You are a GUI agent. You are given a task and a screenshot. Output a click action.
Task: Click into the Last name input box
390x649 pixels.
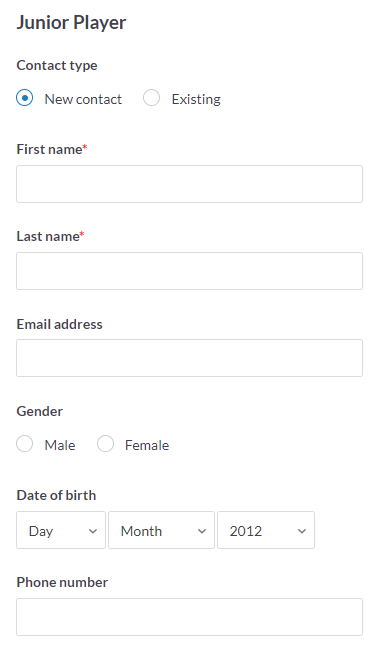tap(190, 271)
